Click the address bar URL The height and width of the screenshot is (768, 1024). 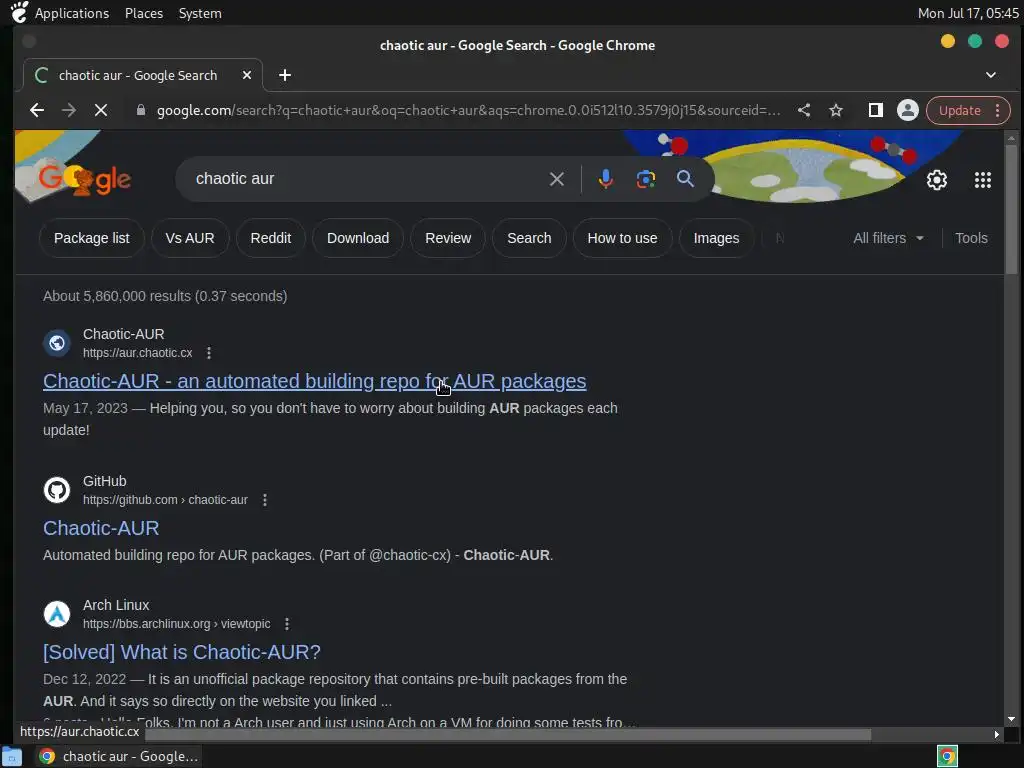(468, 110)
